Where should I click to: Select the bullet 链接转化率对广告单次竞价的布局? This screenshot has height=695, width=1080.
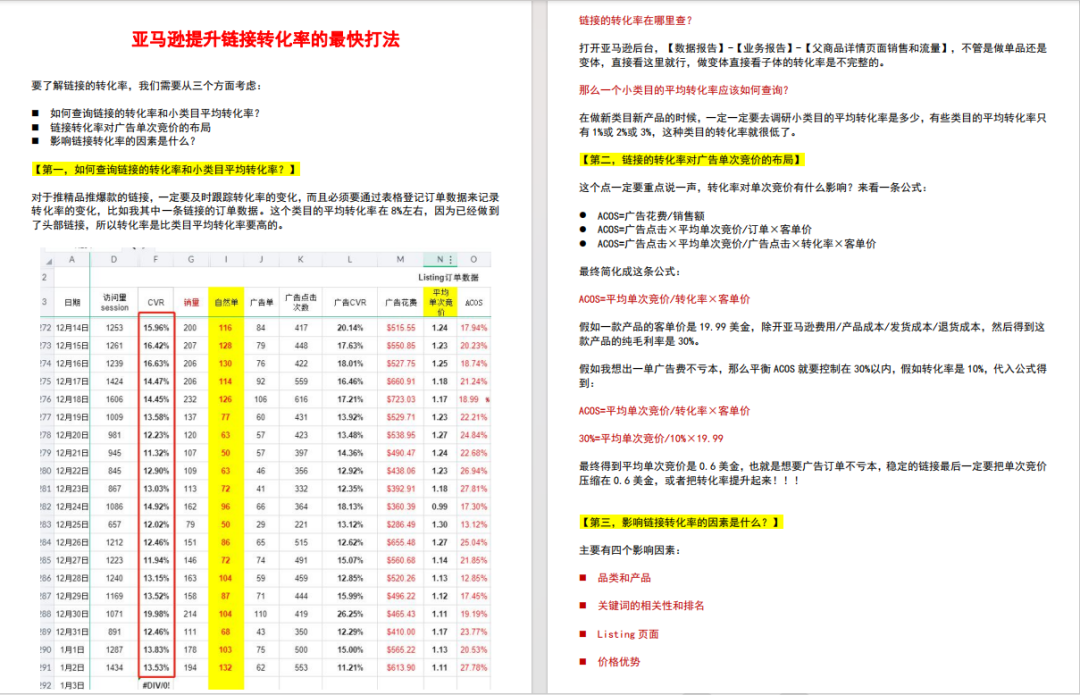point(130,127)
